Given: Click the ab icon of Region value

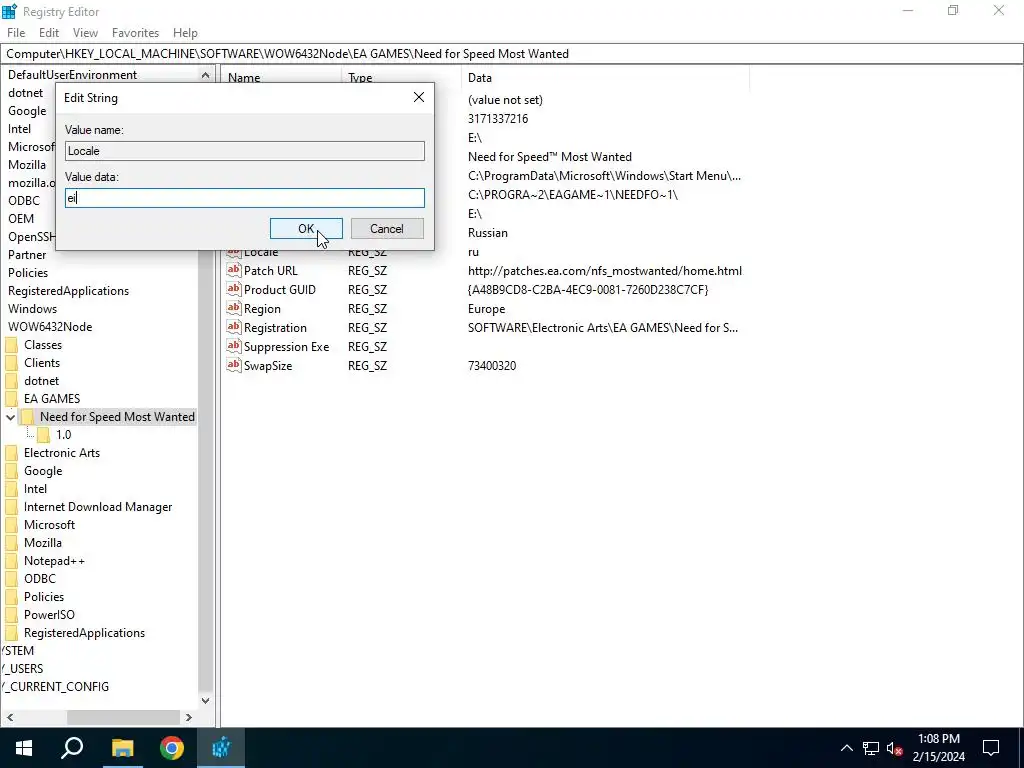Looking at the screenshot, I should tap(234, 308).
